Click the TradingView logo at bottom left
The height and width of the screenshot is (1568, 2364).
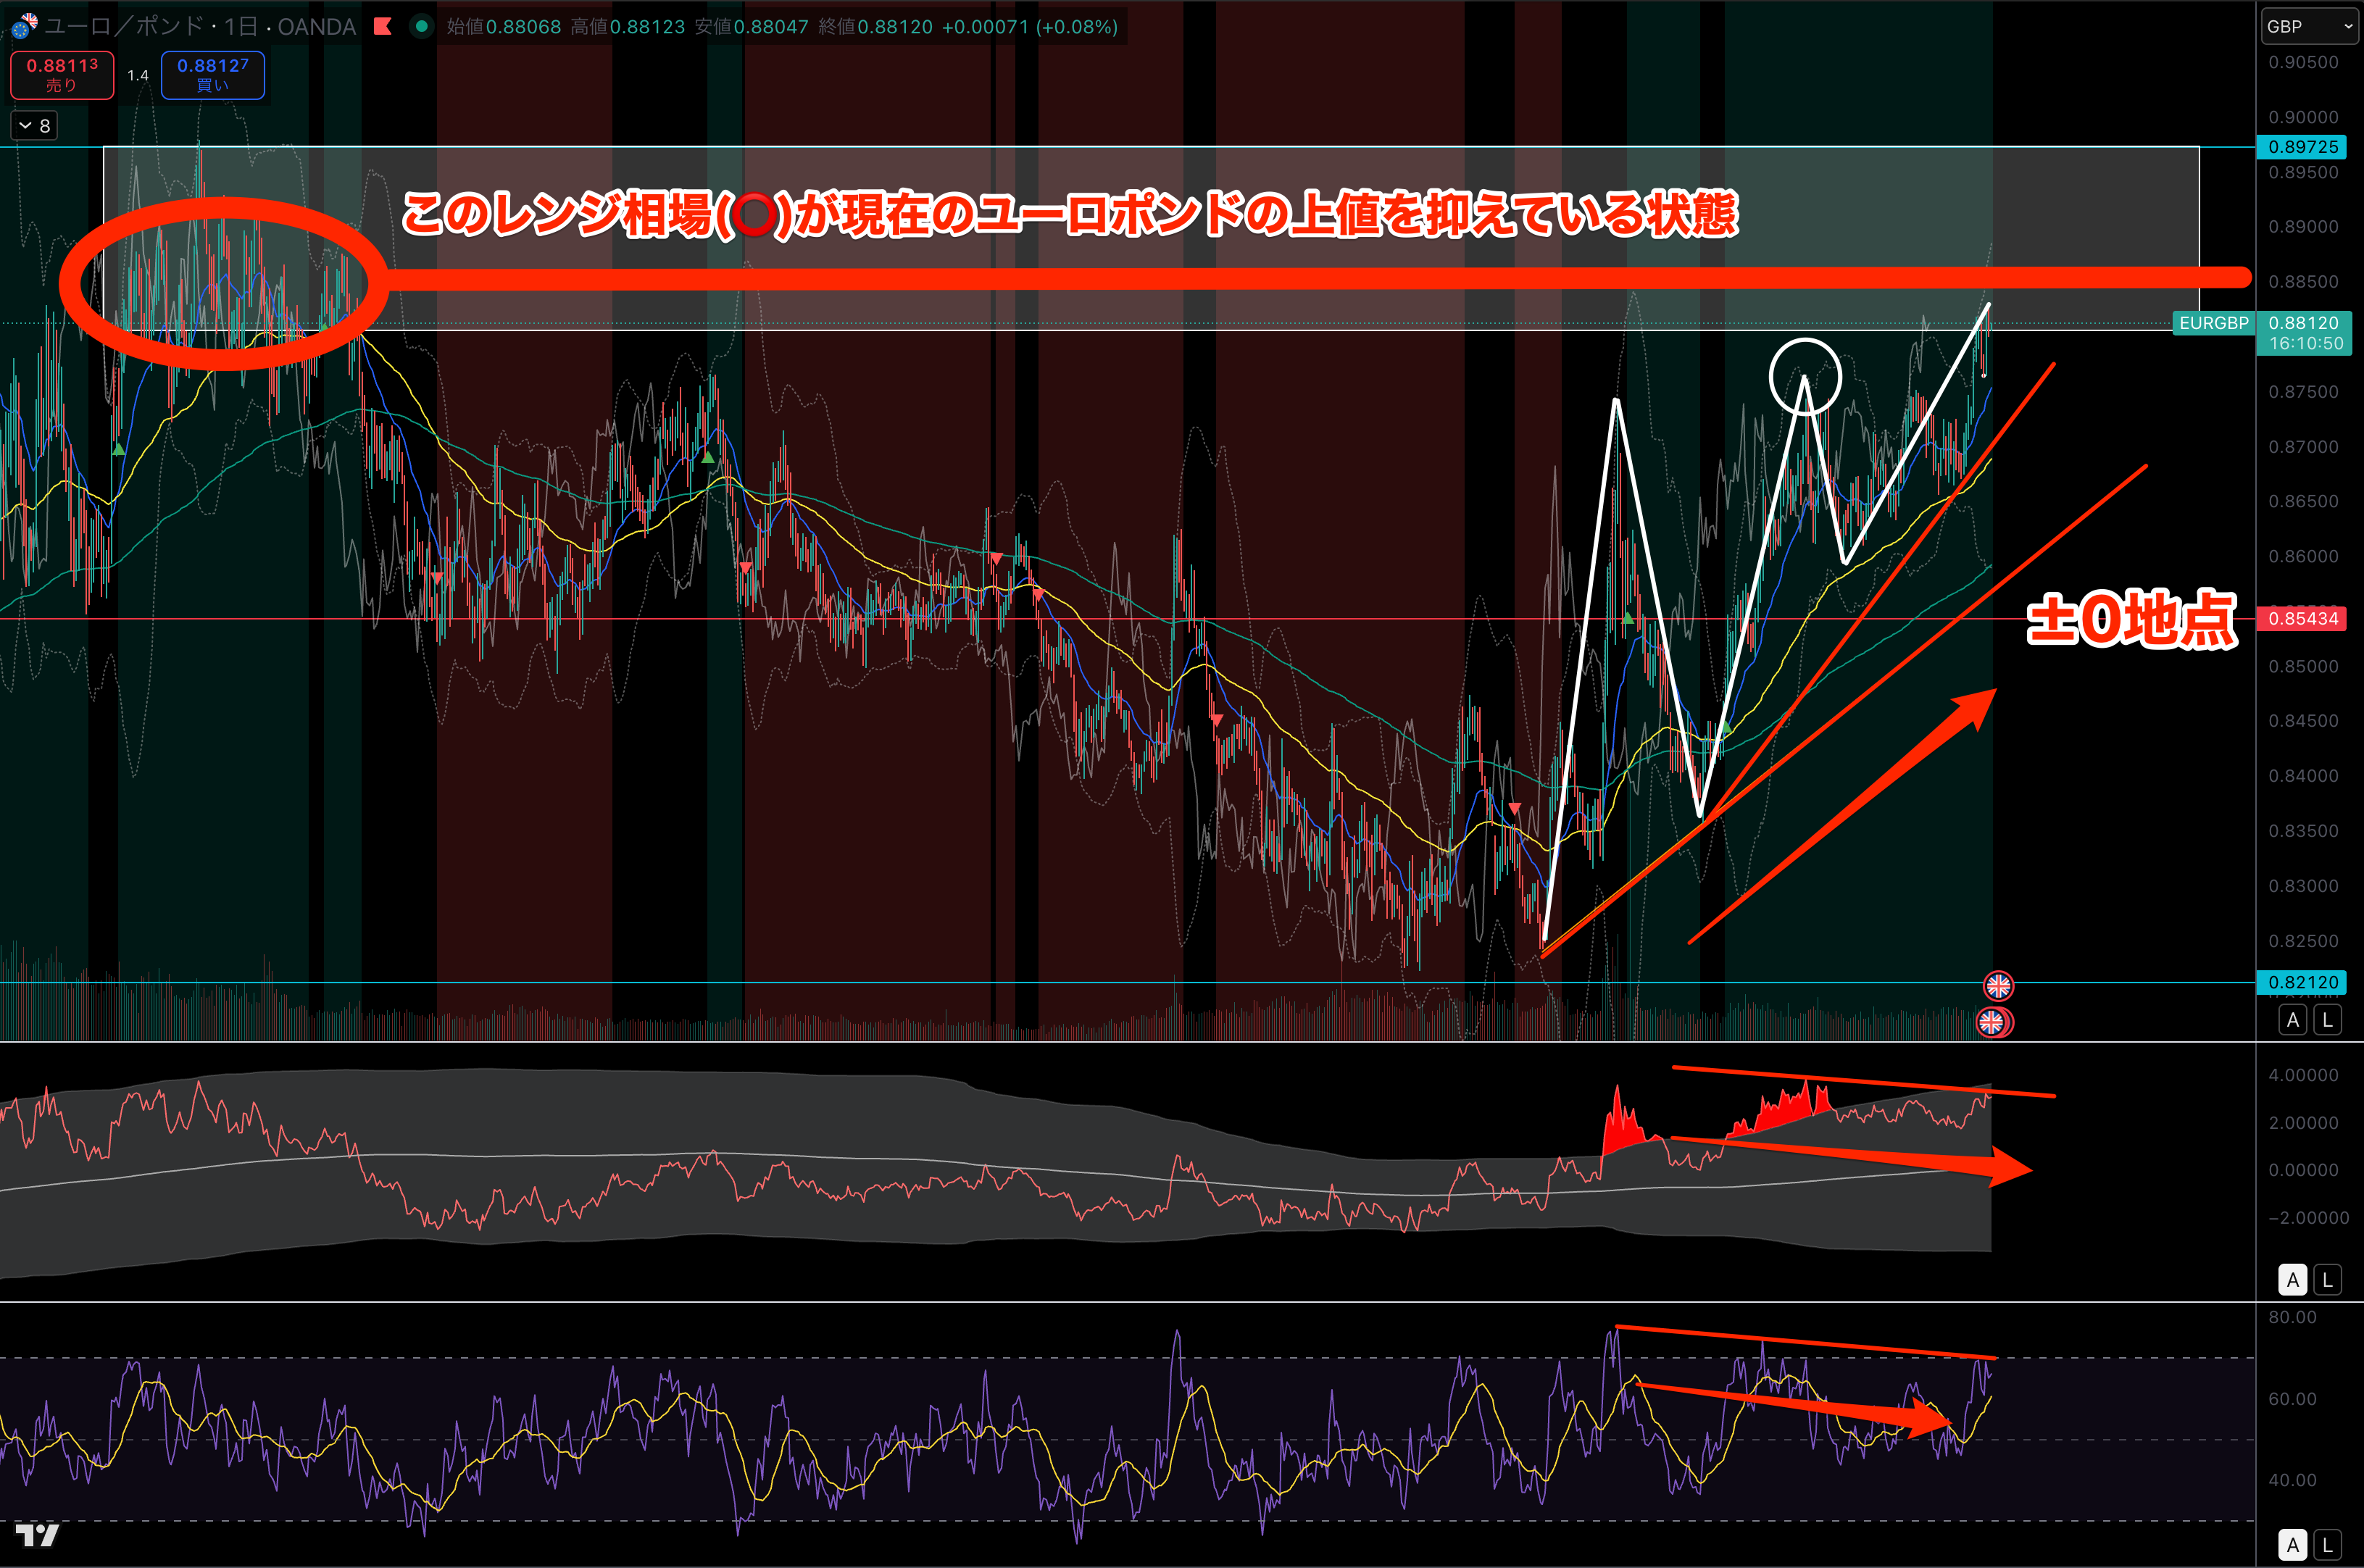pyautogui.click(x=37, y=1535)
